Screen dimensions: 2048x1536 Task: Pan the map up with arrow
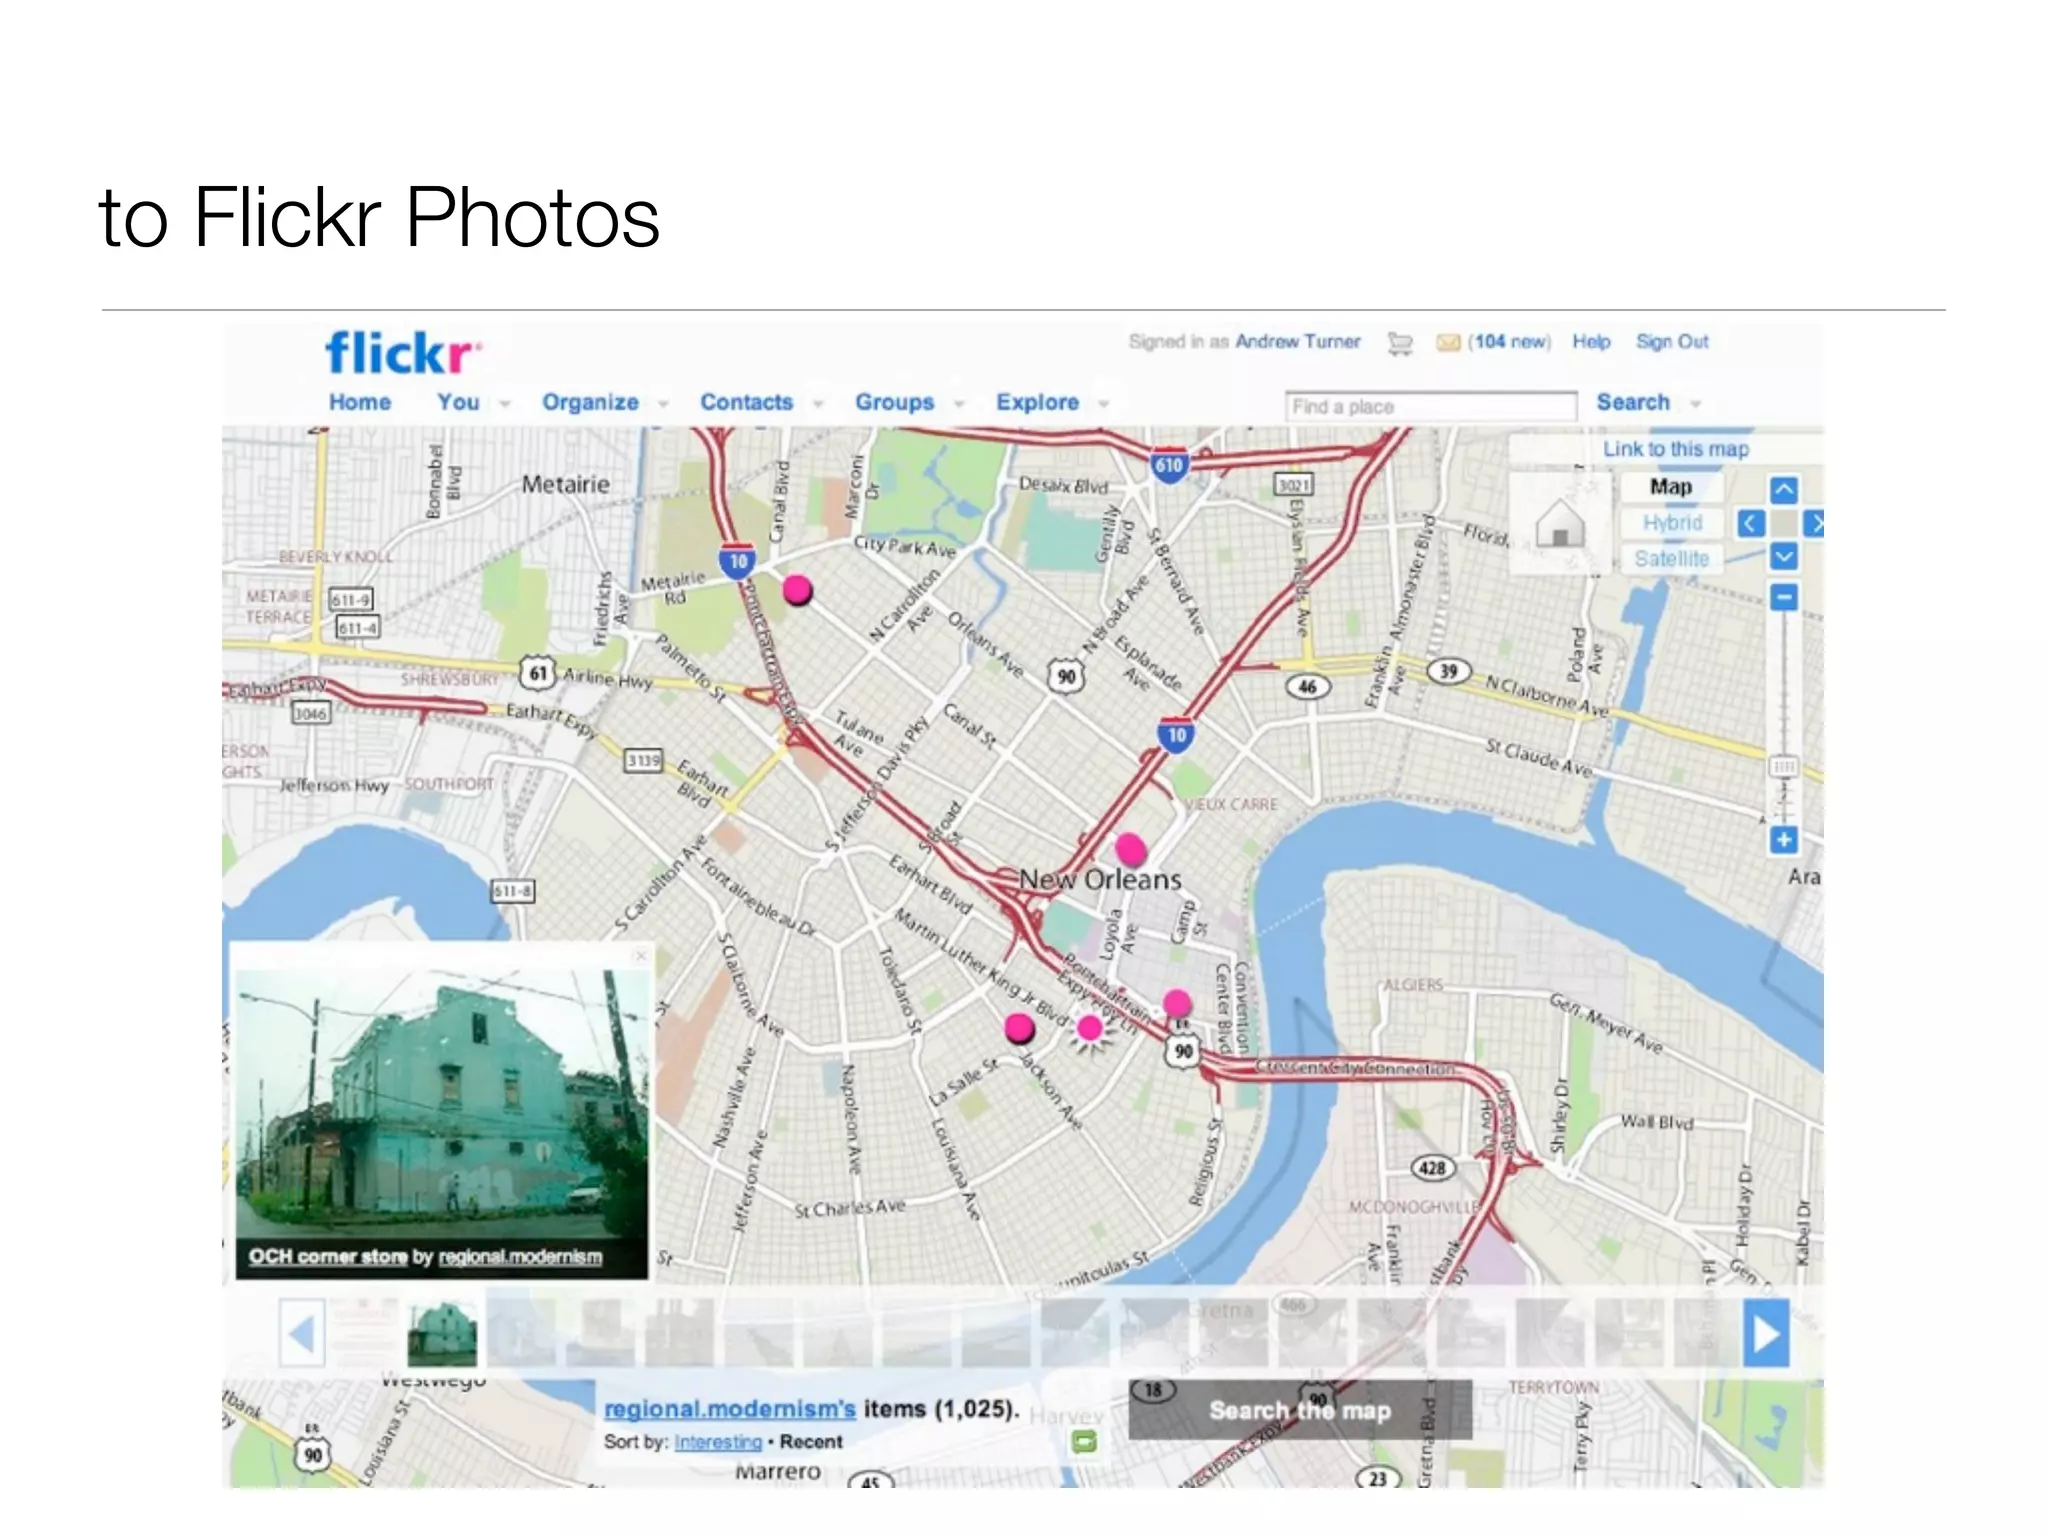click(x=1784, y=490)
